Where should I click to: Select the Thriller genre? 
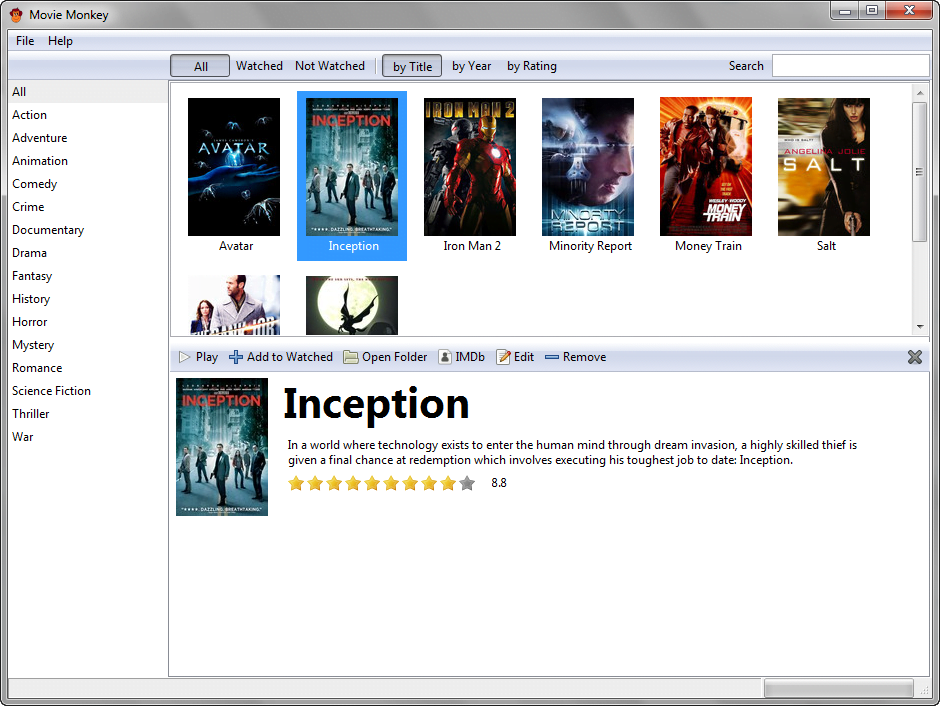(88, 414)
